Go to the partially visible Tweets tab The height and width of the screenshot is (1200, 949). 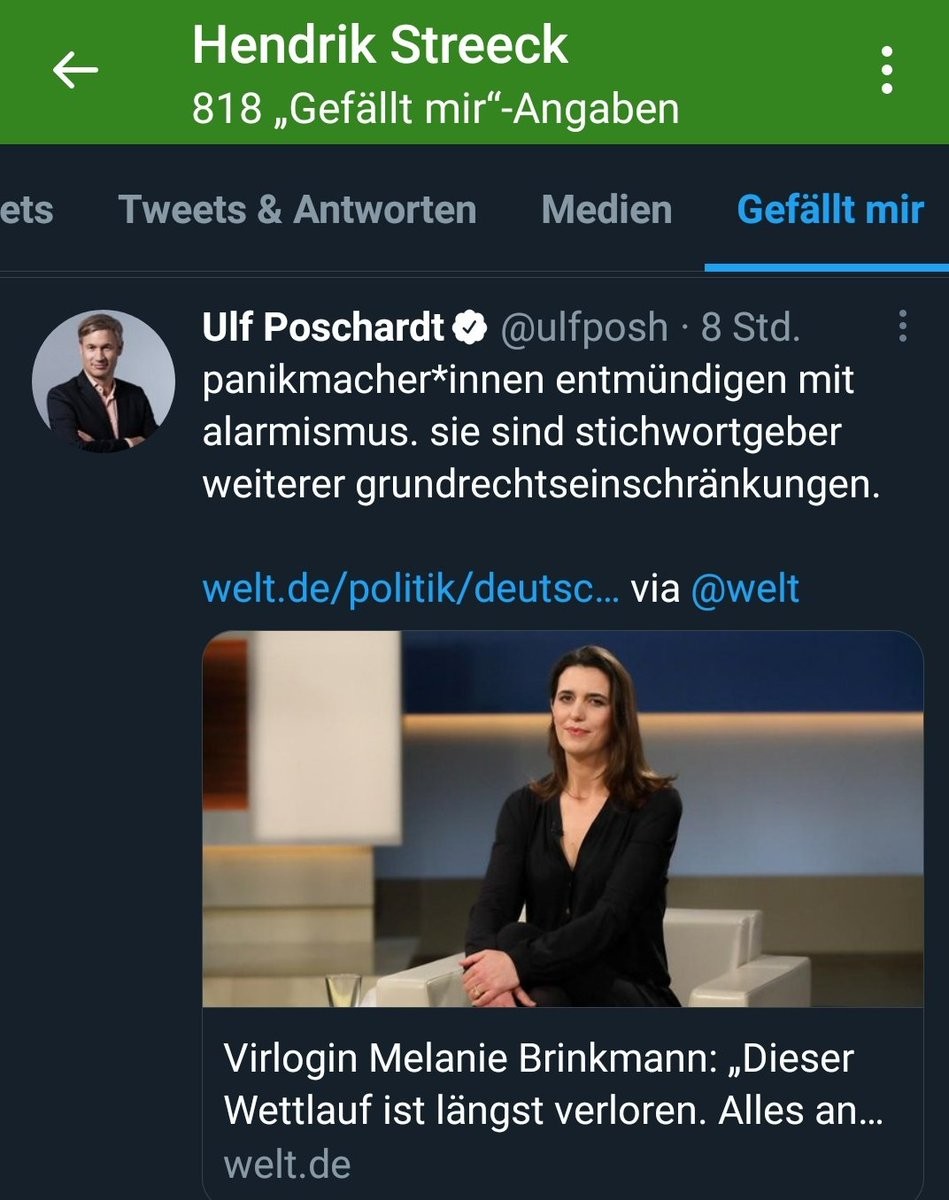pyautogui.click(x=26, y=210)
